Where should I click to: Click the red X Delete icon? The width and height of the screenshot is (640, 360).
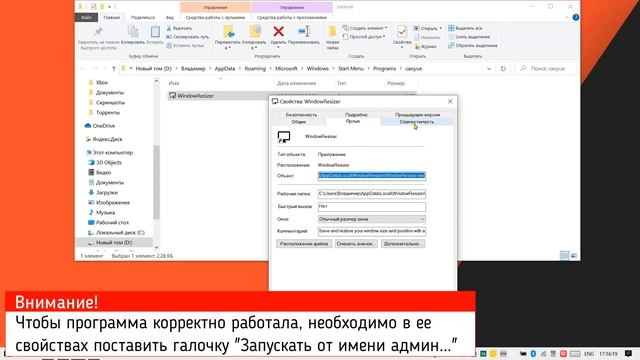[x=278, y=31]
